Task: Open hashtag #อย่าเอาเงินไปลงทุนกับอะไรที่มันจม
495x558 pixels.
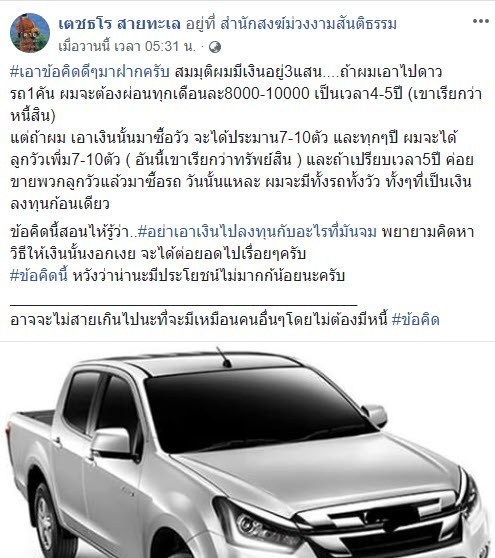Action: 257,232
